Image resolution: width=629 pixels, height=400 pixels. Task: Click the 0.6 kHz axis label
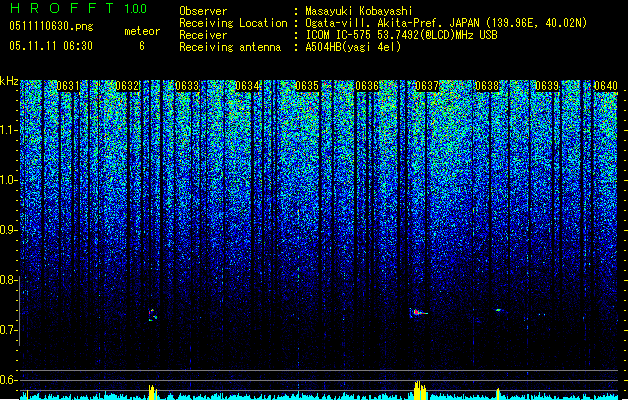9,380
